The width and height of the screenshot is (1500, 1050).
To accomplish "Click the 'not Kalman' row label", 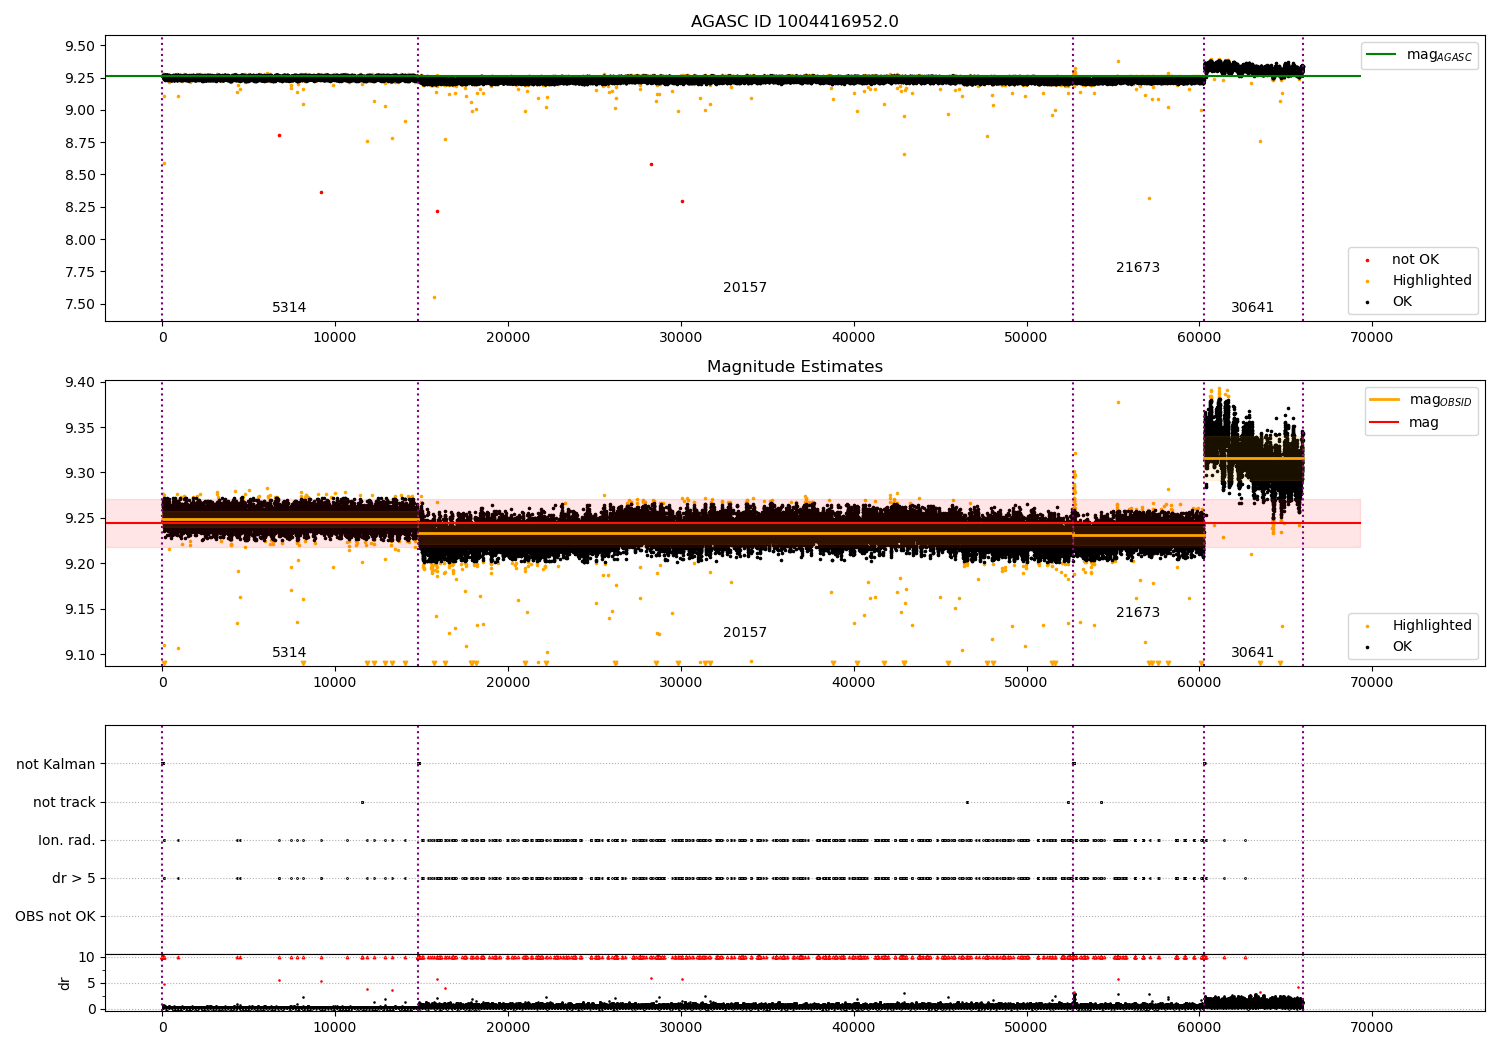I will [56, 765].
